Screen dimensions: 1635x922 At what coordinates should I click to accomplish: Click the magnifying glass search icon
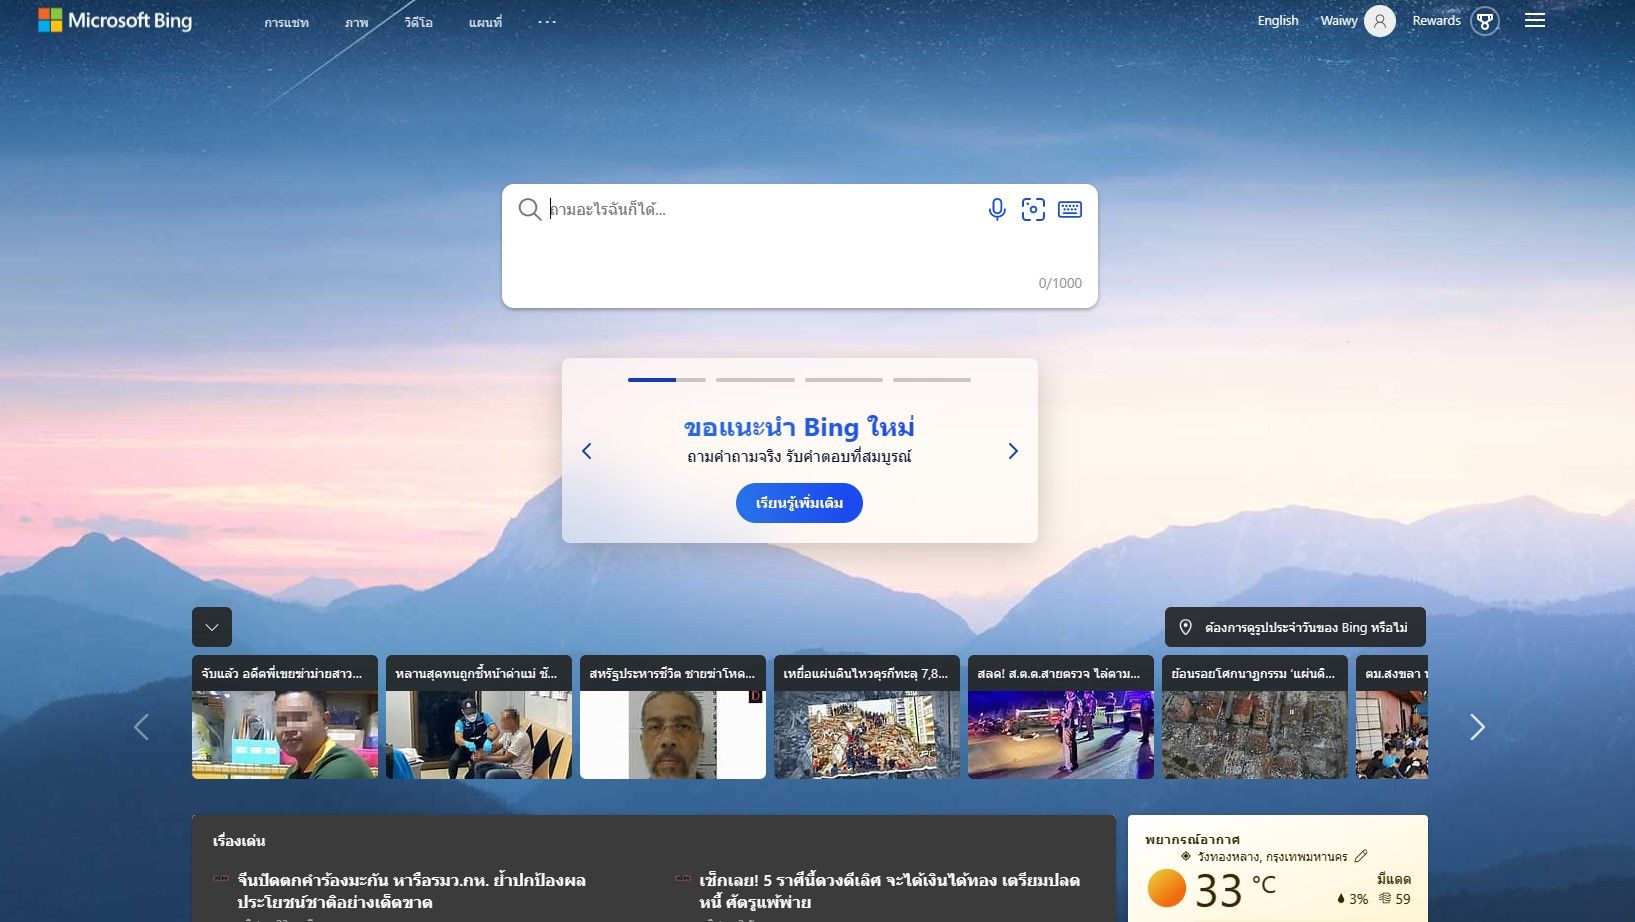(x=529, y=210)
